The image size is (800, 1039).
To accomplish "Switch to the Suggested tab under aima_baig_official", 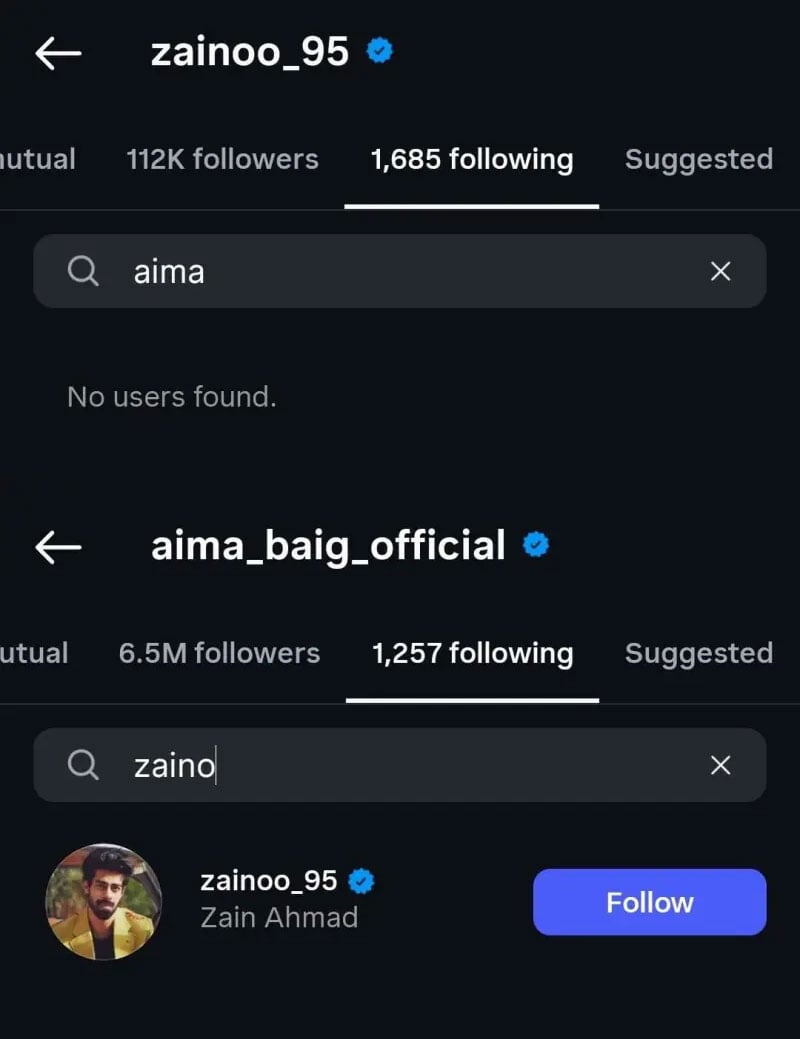I will point(698,653).
